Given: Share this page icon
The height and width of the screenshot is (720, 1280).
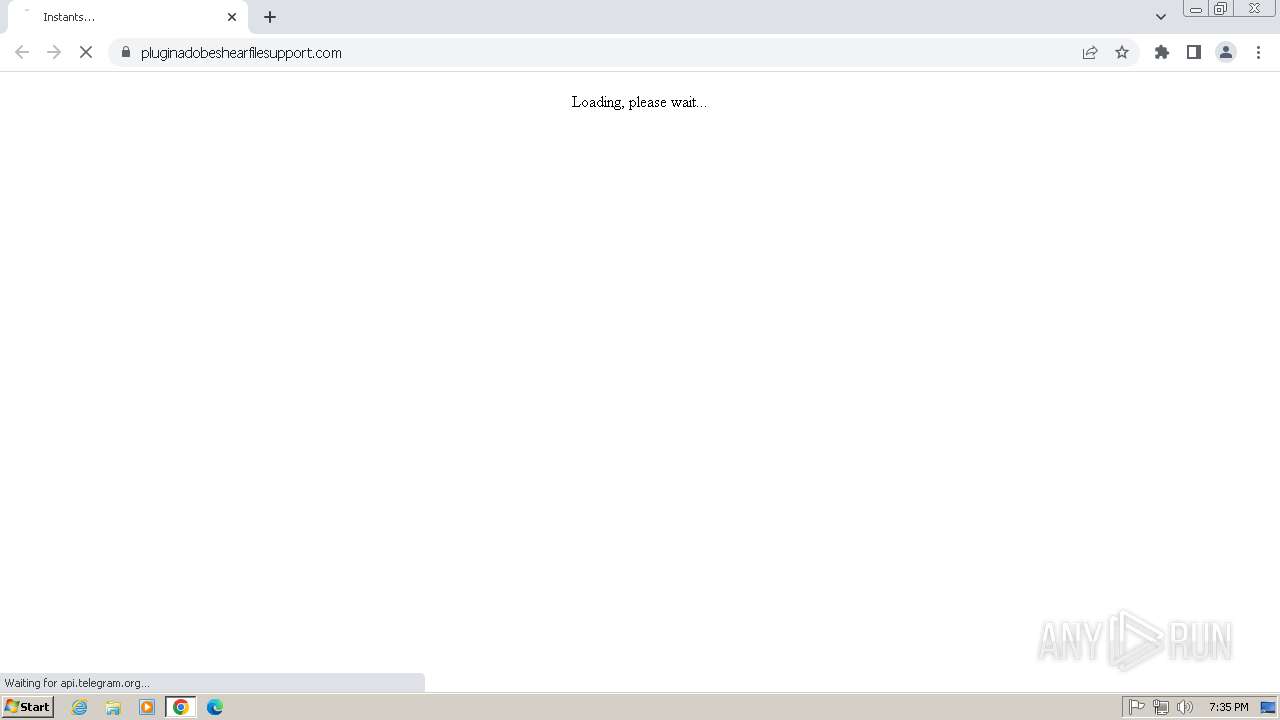Looking at the screenshot, I should pos(1090,52).
